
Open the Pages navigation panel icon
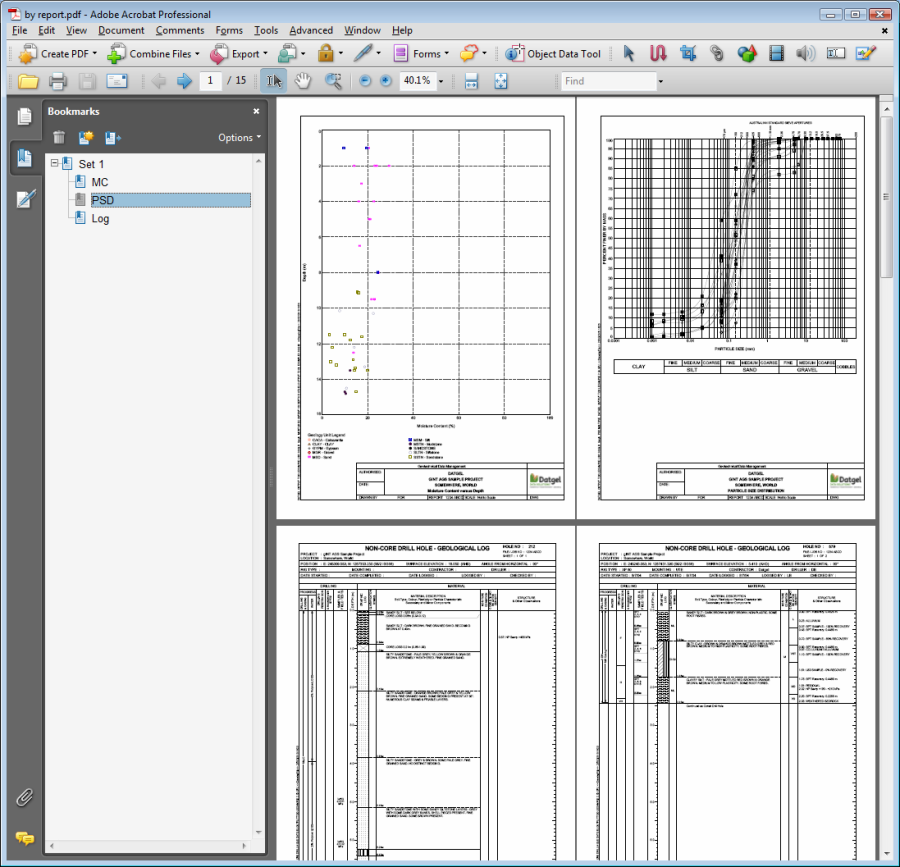tap(24, 117)
